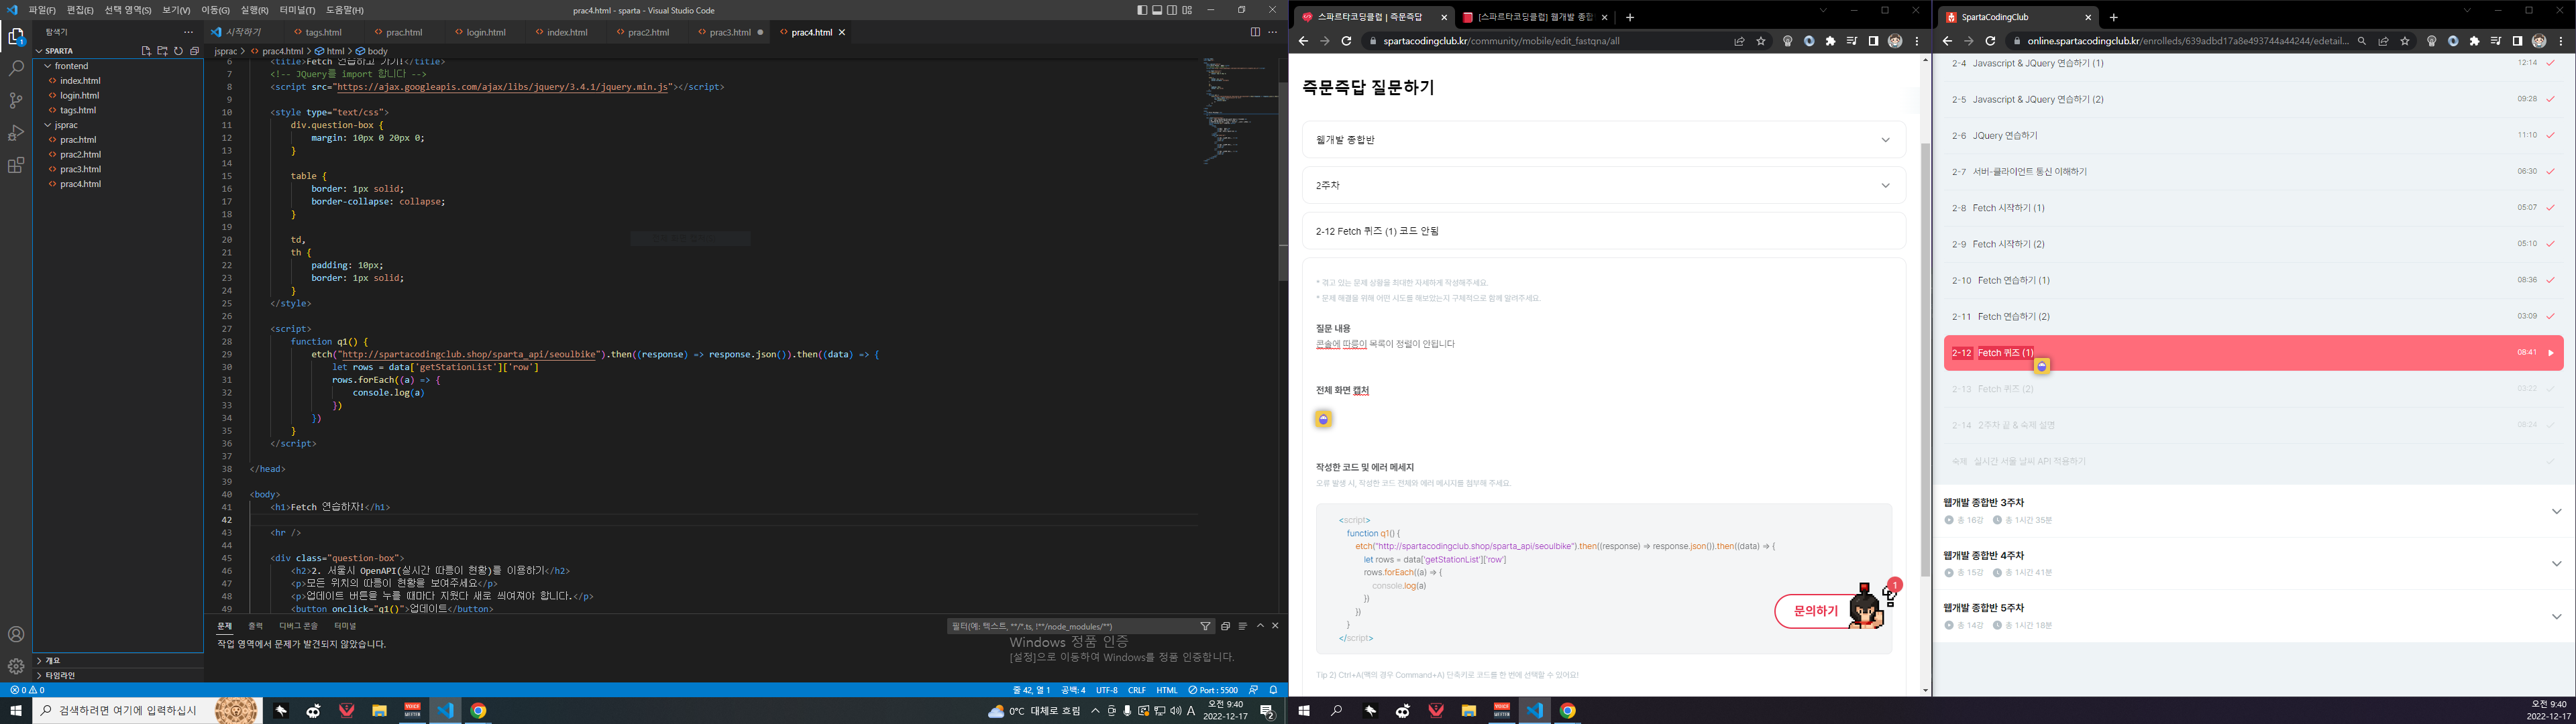Open File Explorer from the taskbar
Screen dimensions: 2576x724
379,711
